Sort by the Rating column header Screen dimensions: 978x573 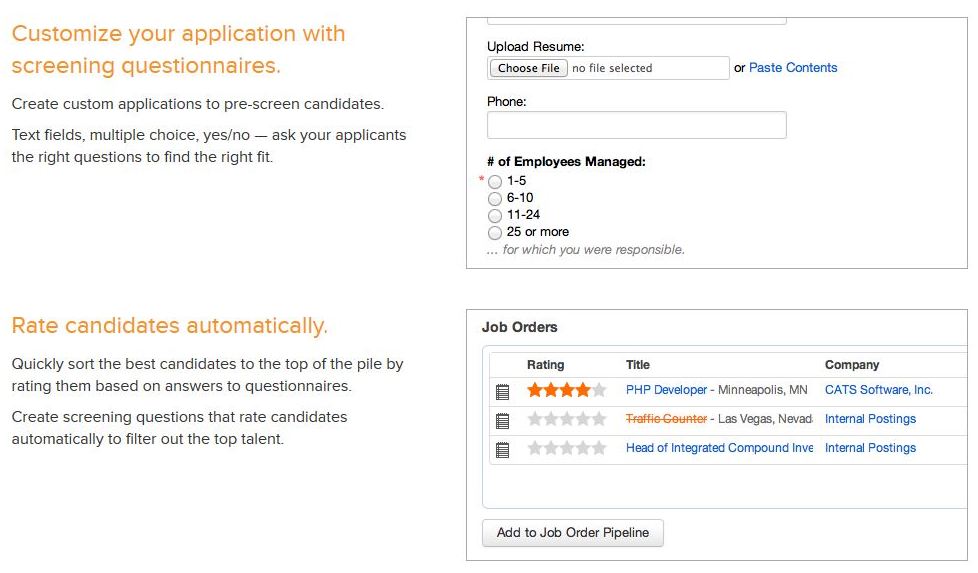(545, 365)
